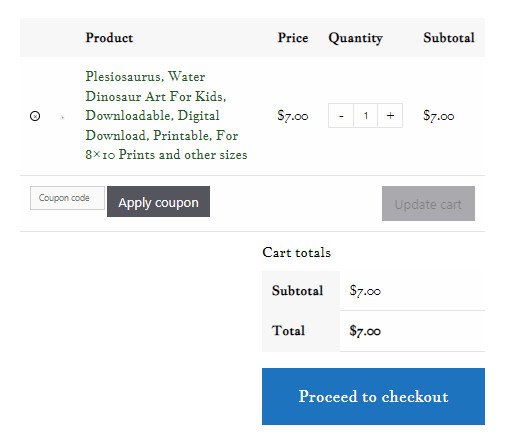Click the Cart totals heading

[x=297, y=253]
